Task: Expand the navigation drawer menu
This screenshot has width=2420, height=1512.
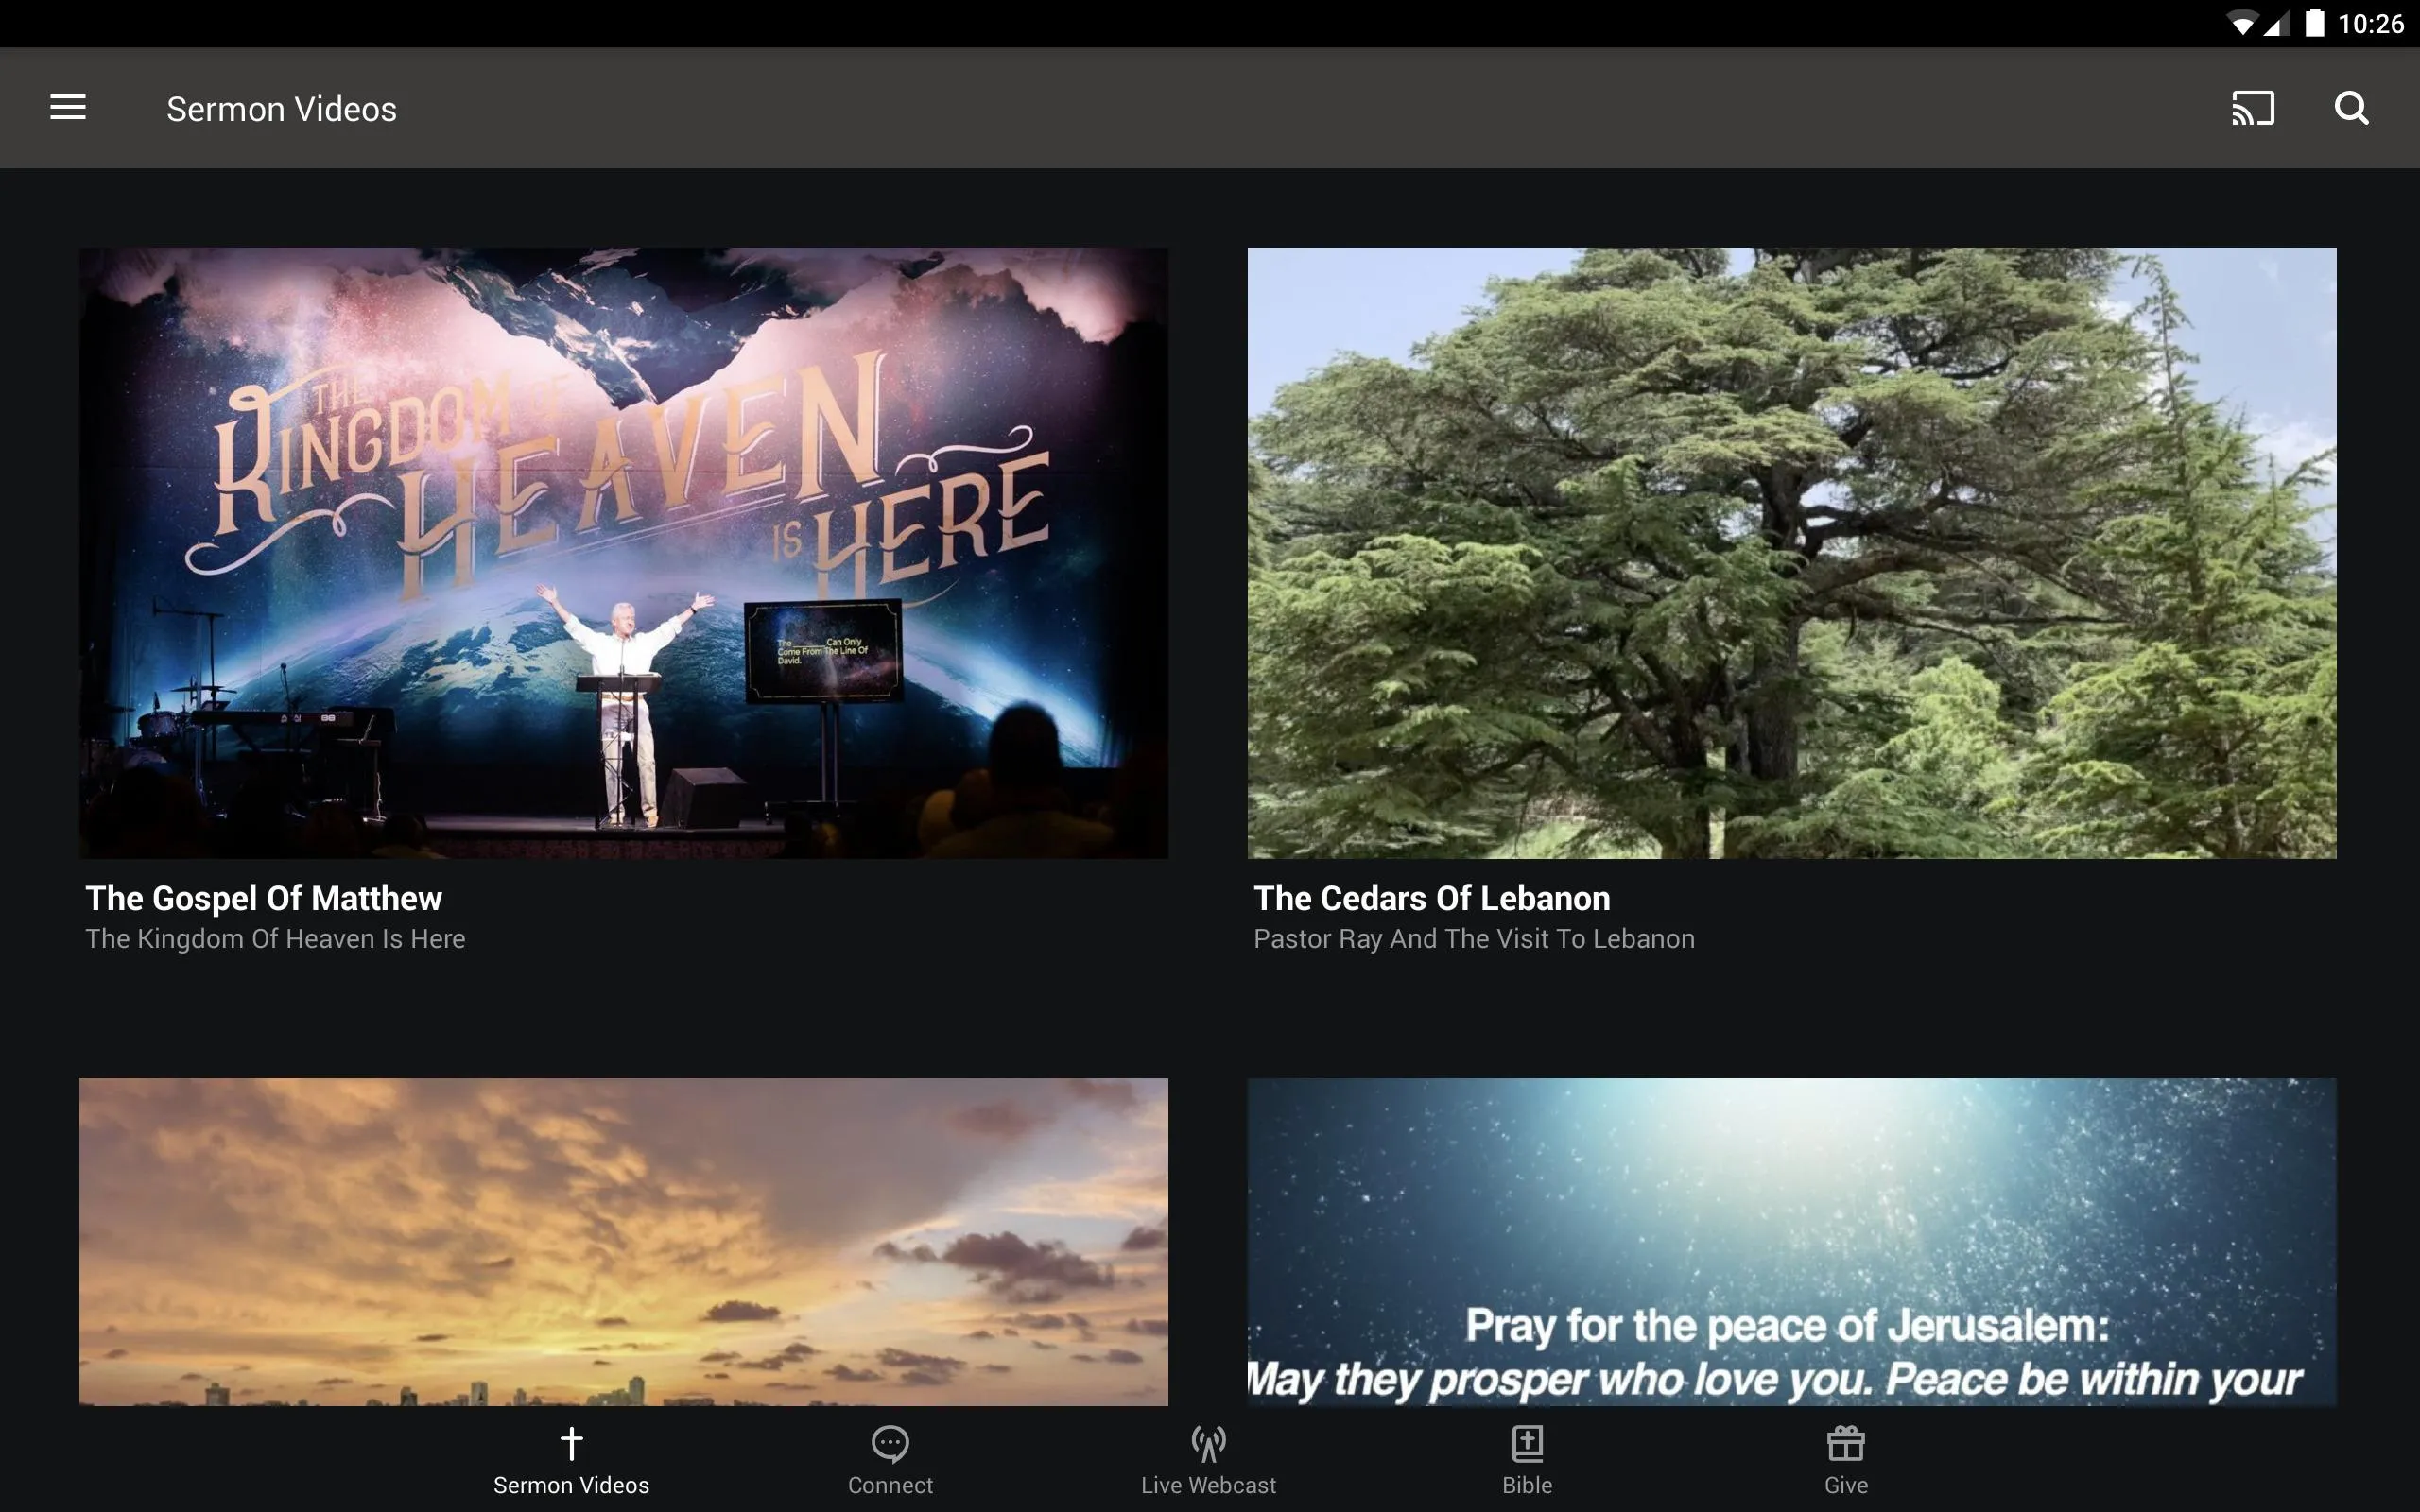Action: (x=68, y=108)
